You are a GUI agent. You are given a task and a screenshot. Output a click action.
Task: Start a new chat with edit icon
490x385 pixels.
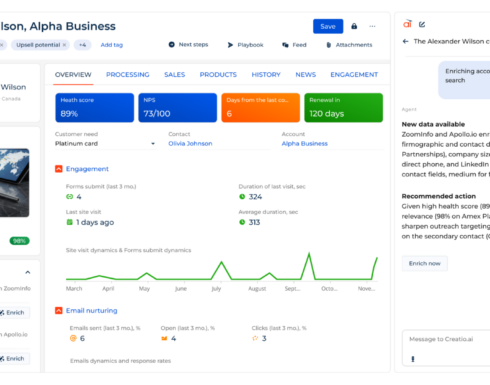[x=422, y=24]
